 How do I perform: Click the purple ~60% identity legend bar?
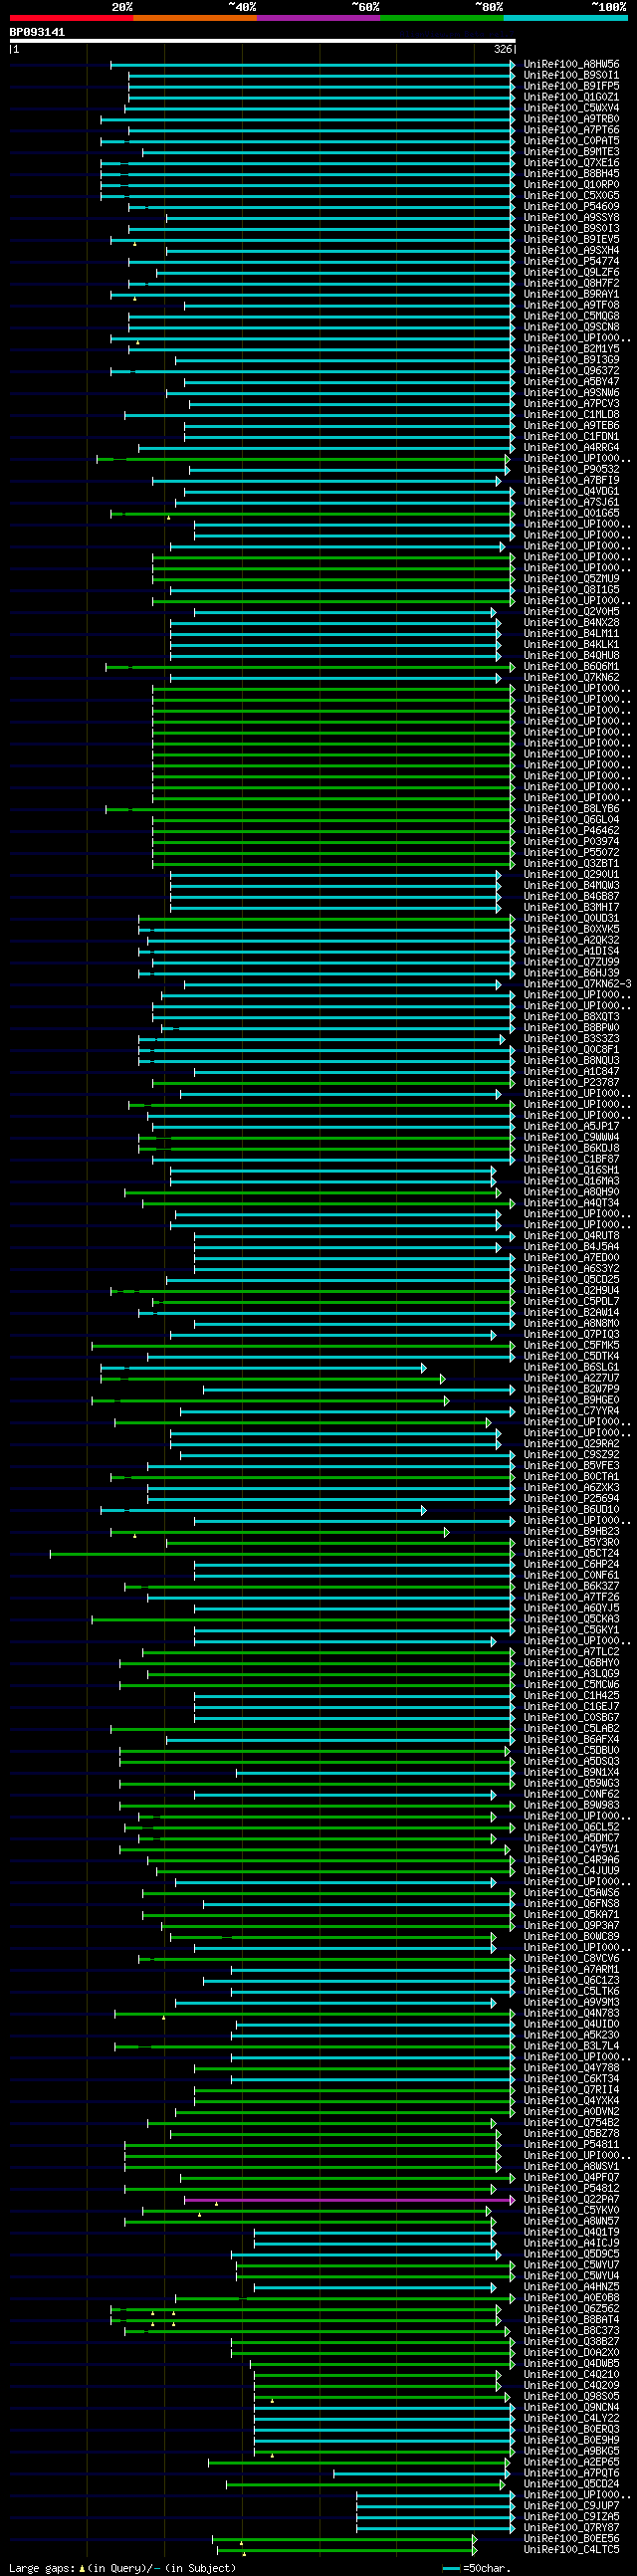318,18
